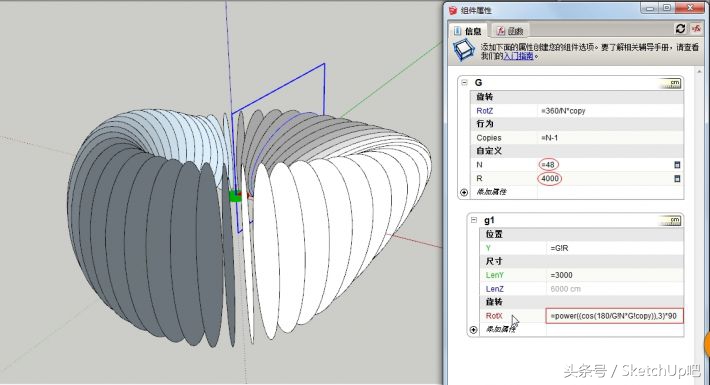Click the g1 component name header
Image resolution: width=710 pixels, height=385 pixels.
pyautogui.click(x=489, y=220)
